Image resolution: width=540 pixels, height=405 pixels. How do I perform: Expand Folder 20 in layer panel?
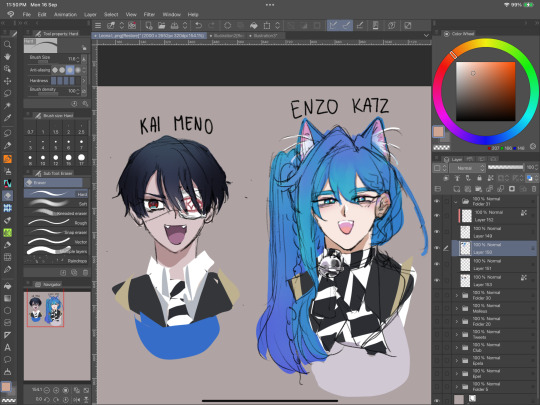click(x=457, y=322)
